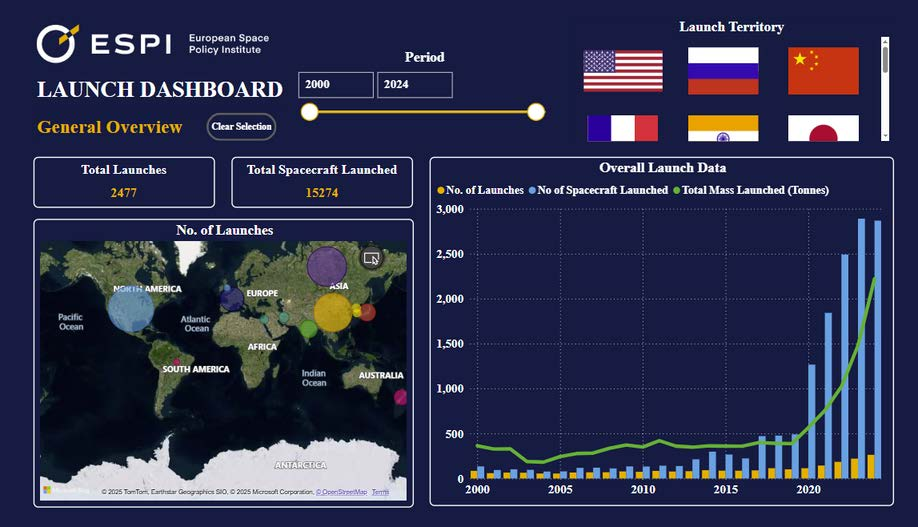Open the Terms link on map
The height and width of the screenshot is (527, 918).
[380, 492]
